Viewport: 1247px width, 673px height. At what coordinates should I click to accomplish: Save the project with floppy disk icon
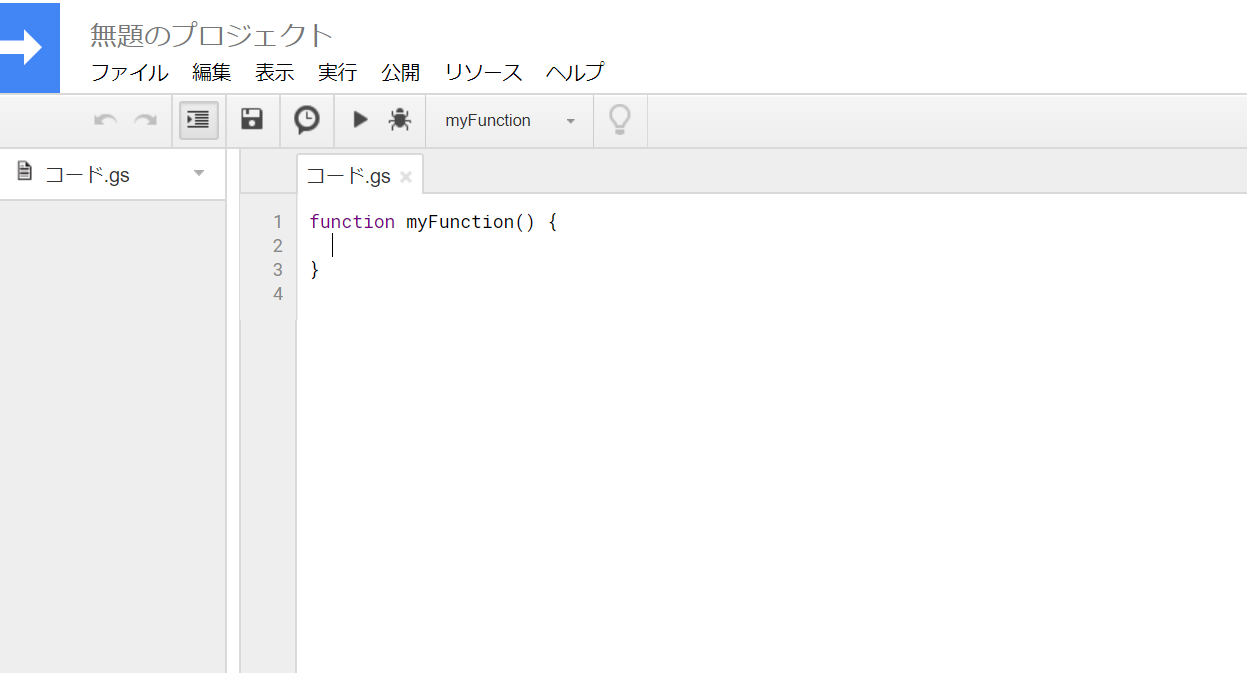click(x=252, y=120)
